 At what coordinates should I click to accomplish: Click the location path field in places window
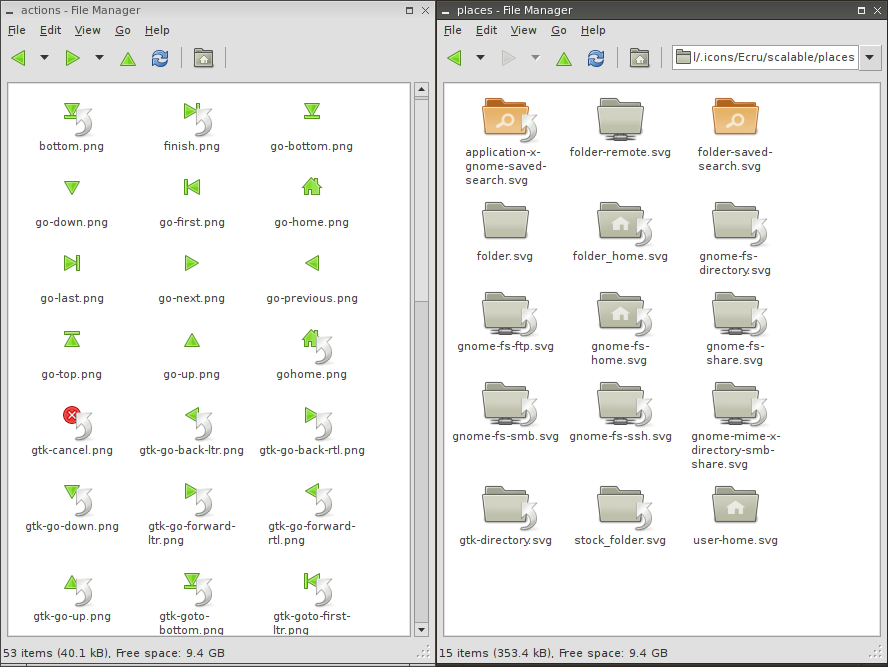[766, 58]
